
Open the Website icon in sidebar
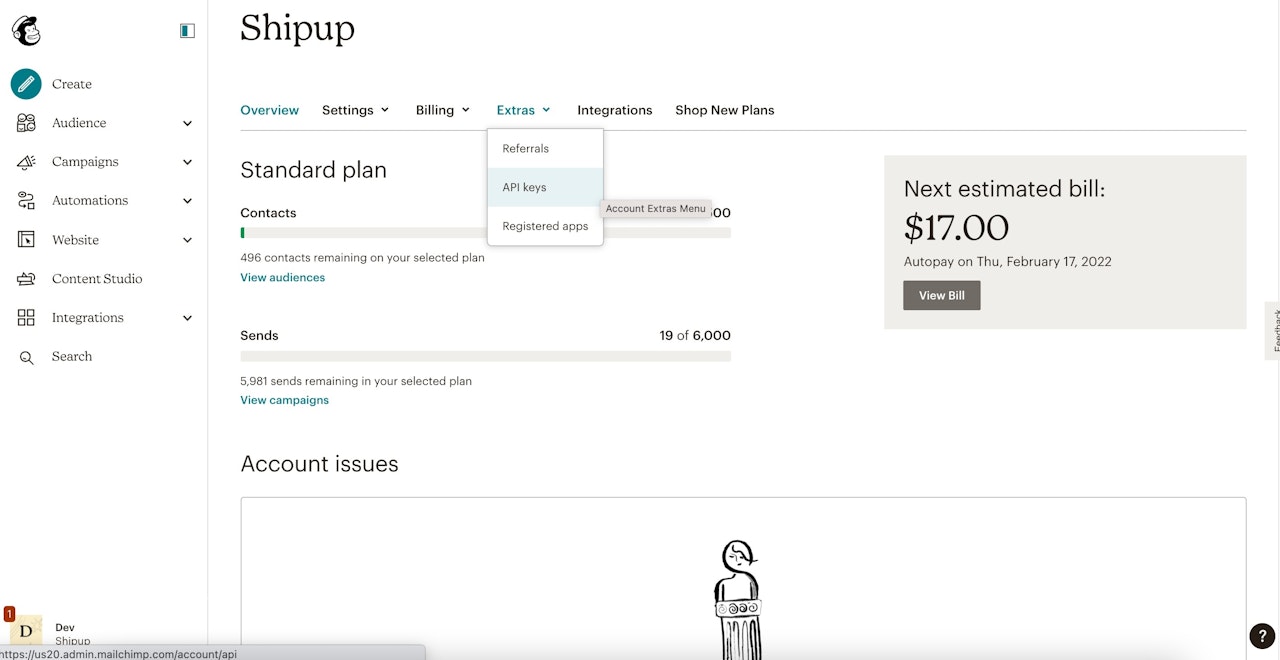[26, 240]
